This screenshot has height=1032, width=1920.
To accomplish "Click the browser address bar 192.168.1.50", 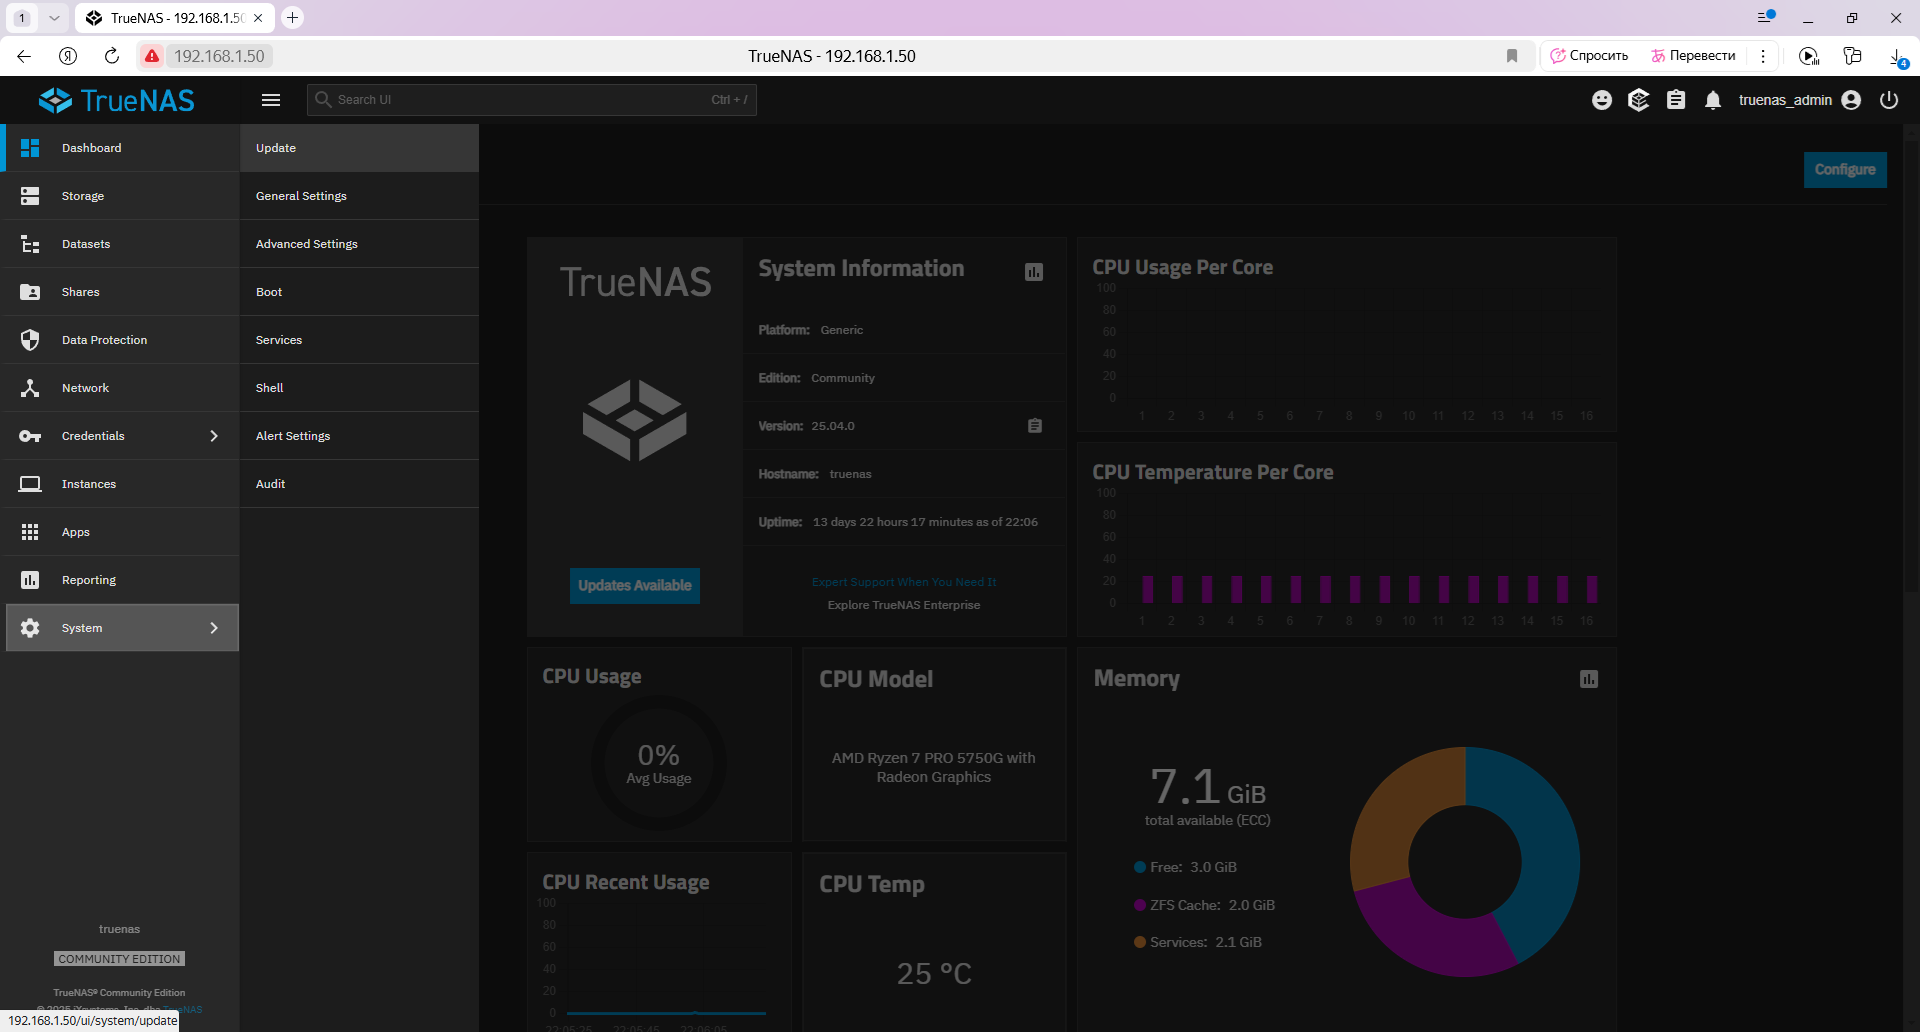I will (219, 56).
